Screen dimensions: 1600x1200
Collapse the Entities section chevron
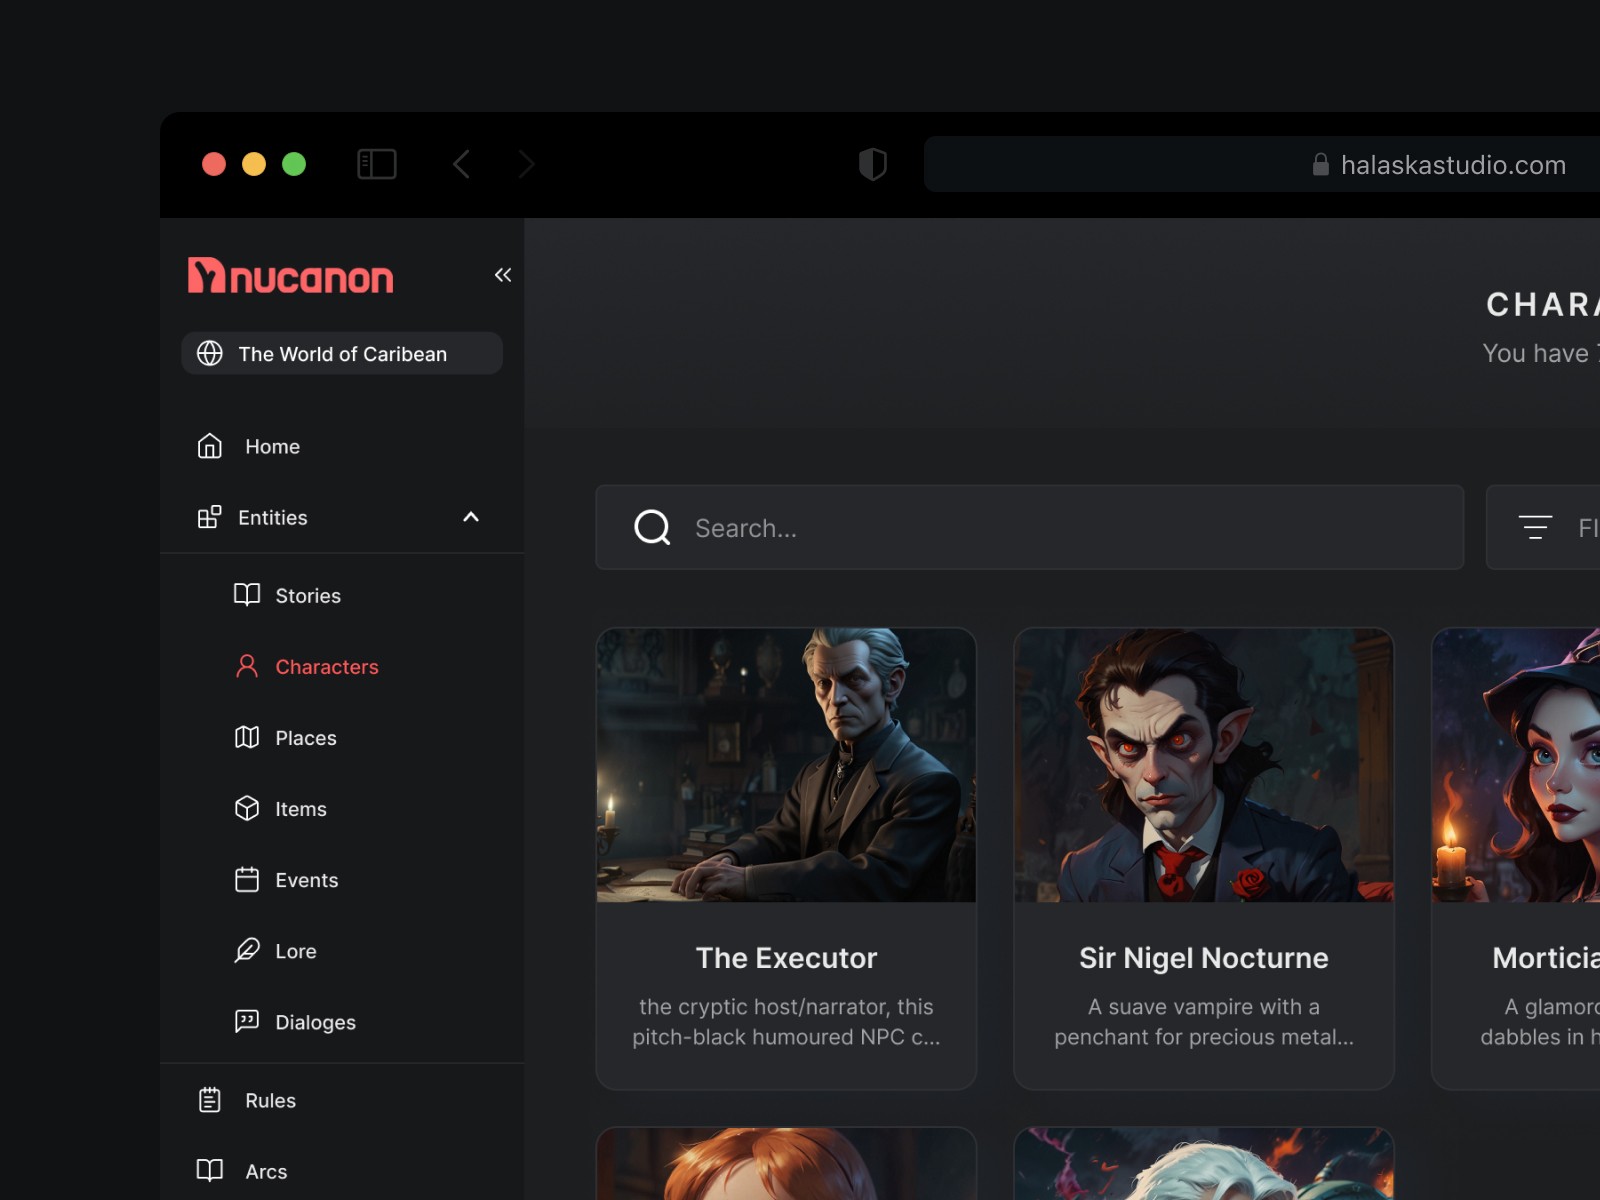click(x=471, y=517)
